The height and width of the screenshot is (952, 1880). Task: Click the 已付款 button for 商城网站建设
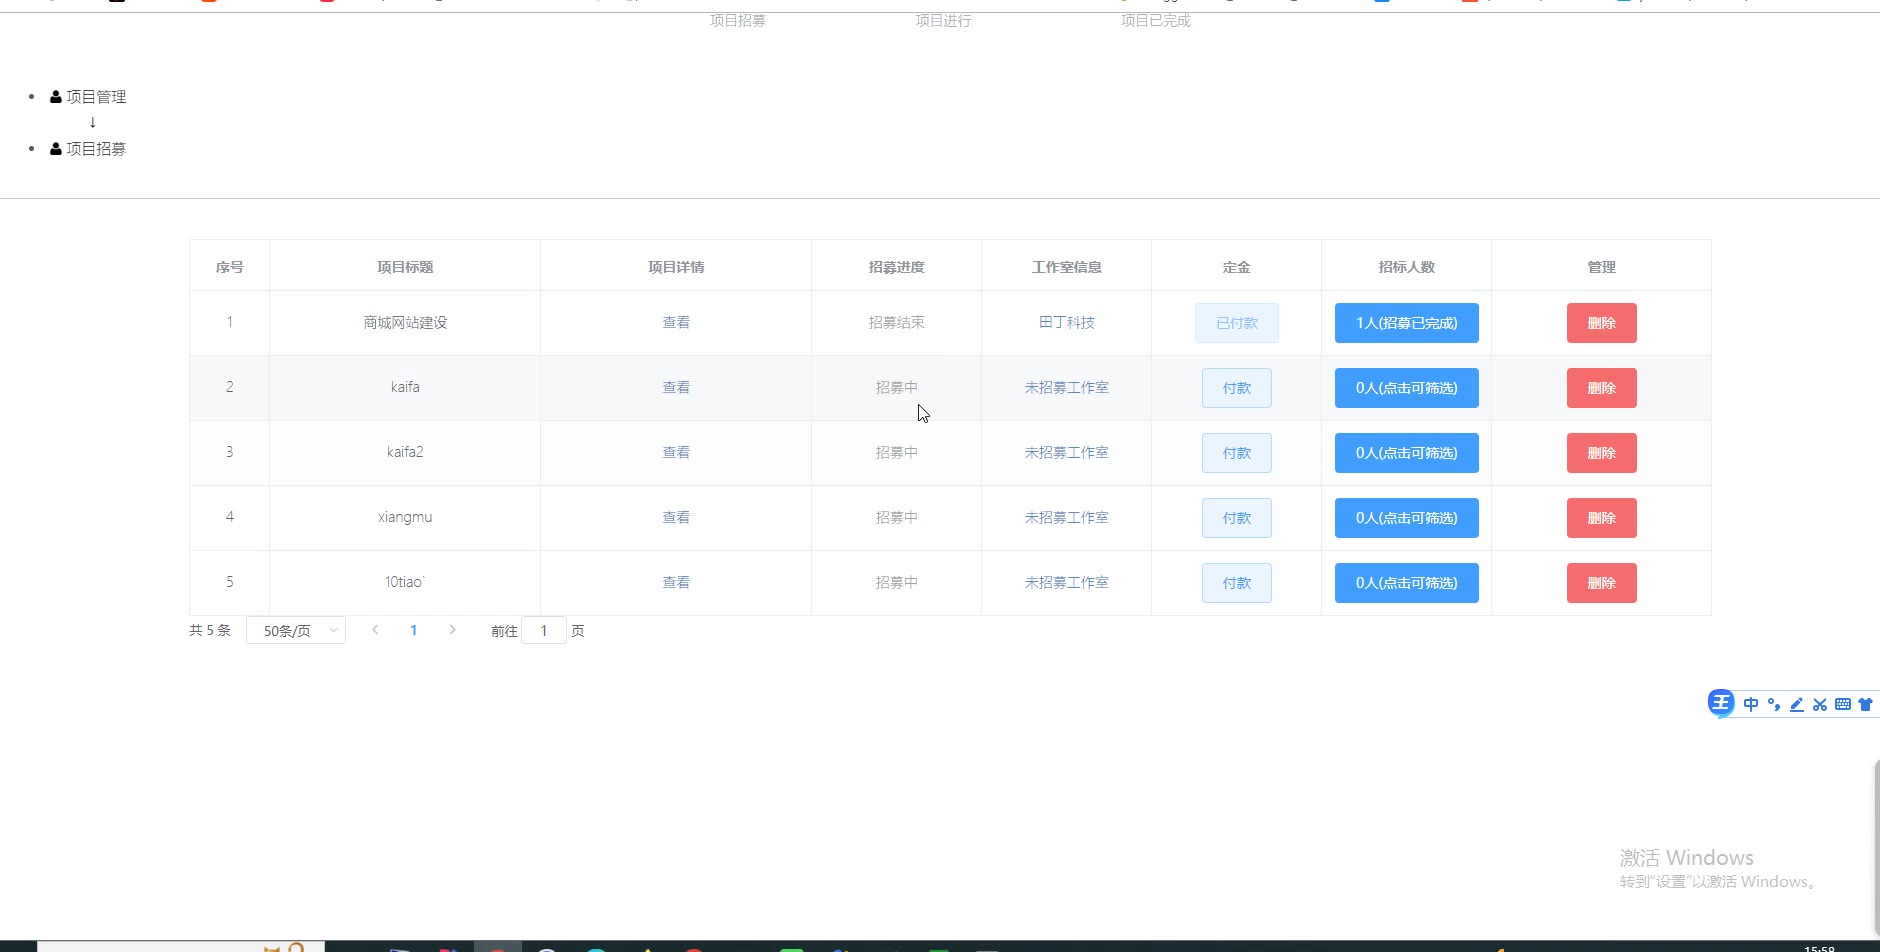pyautogui.click(x=1237, y=323)
